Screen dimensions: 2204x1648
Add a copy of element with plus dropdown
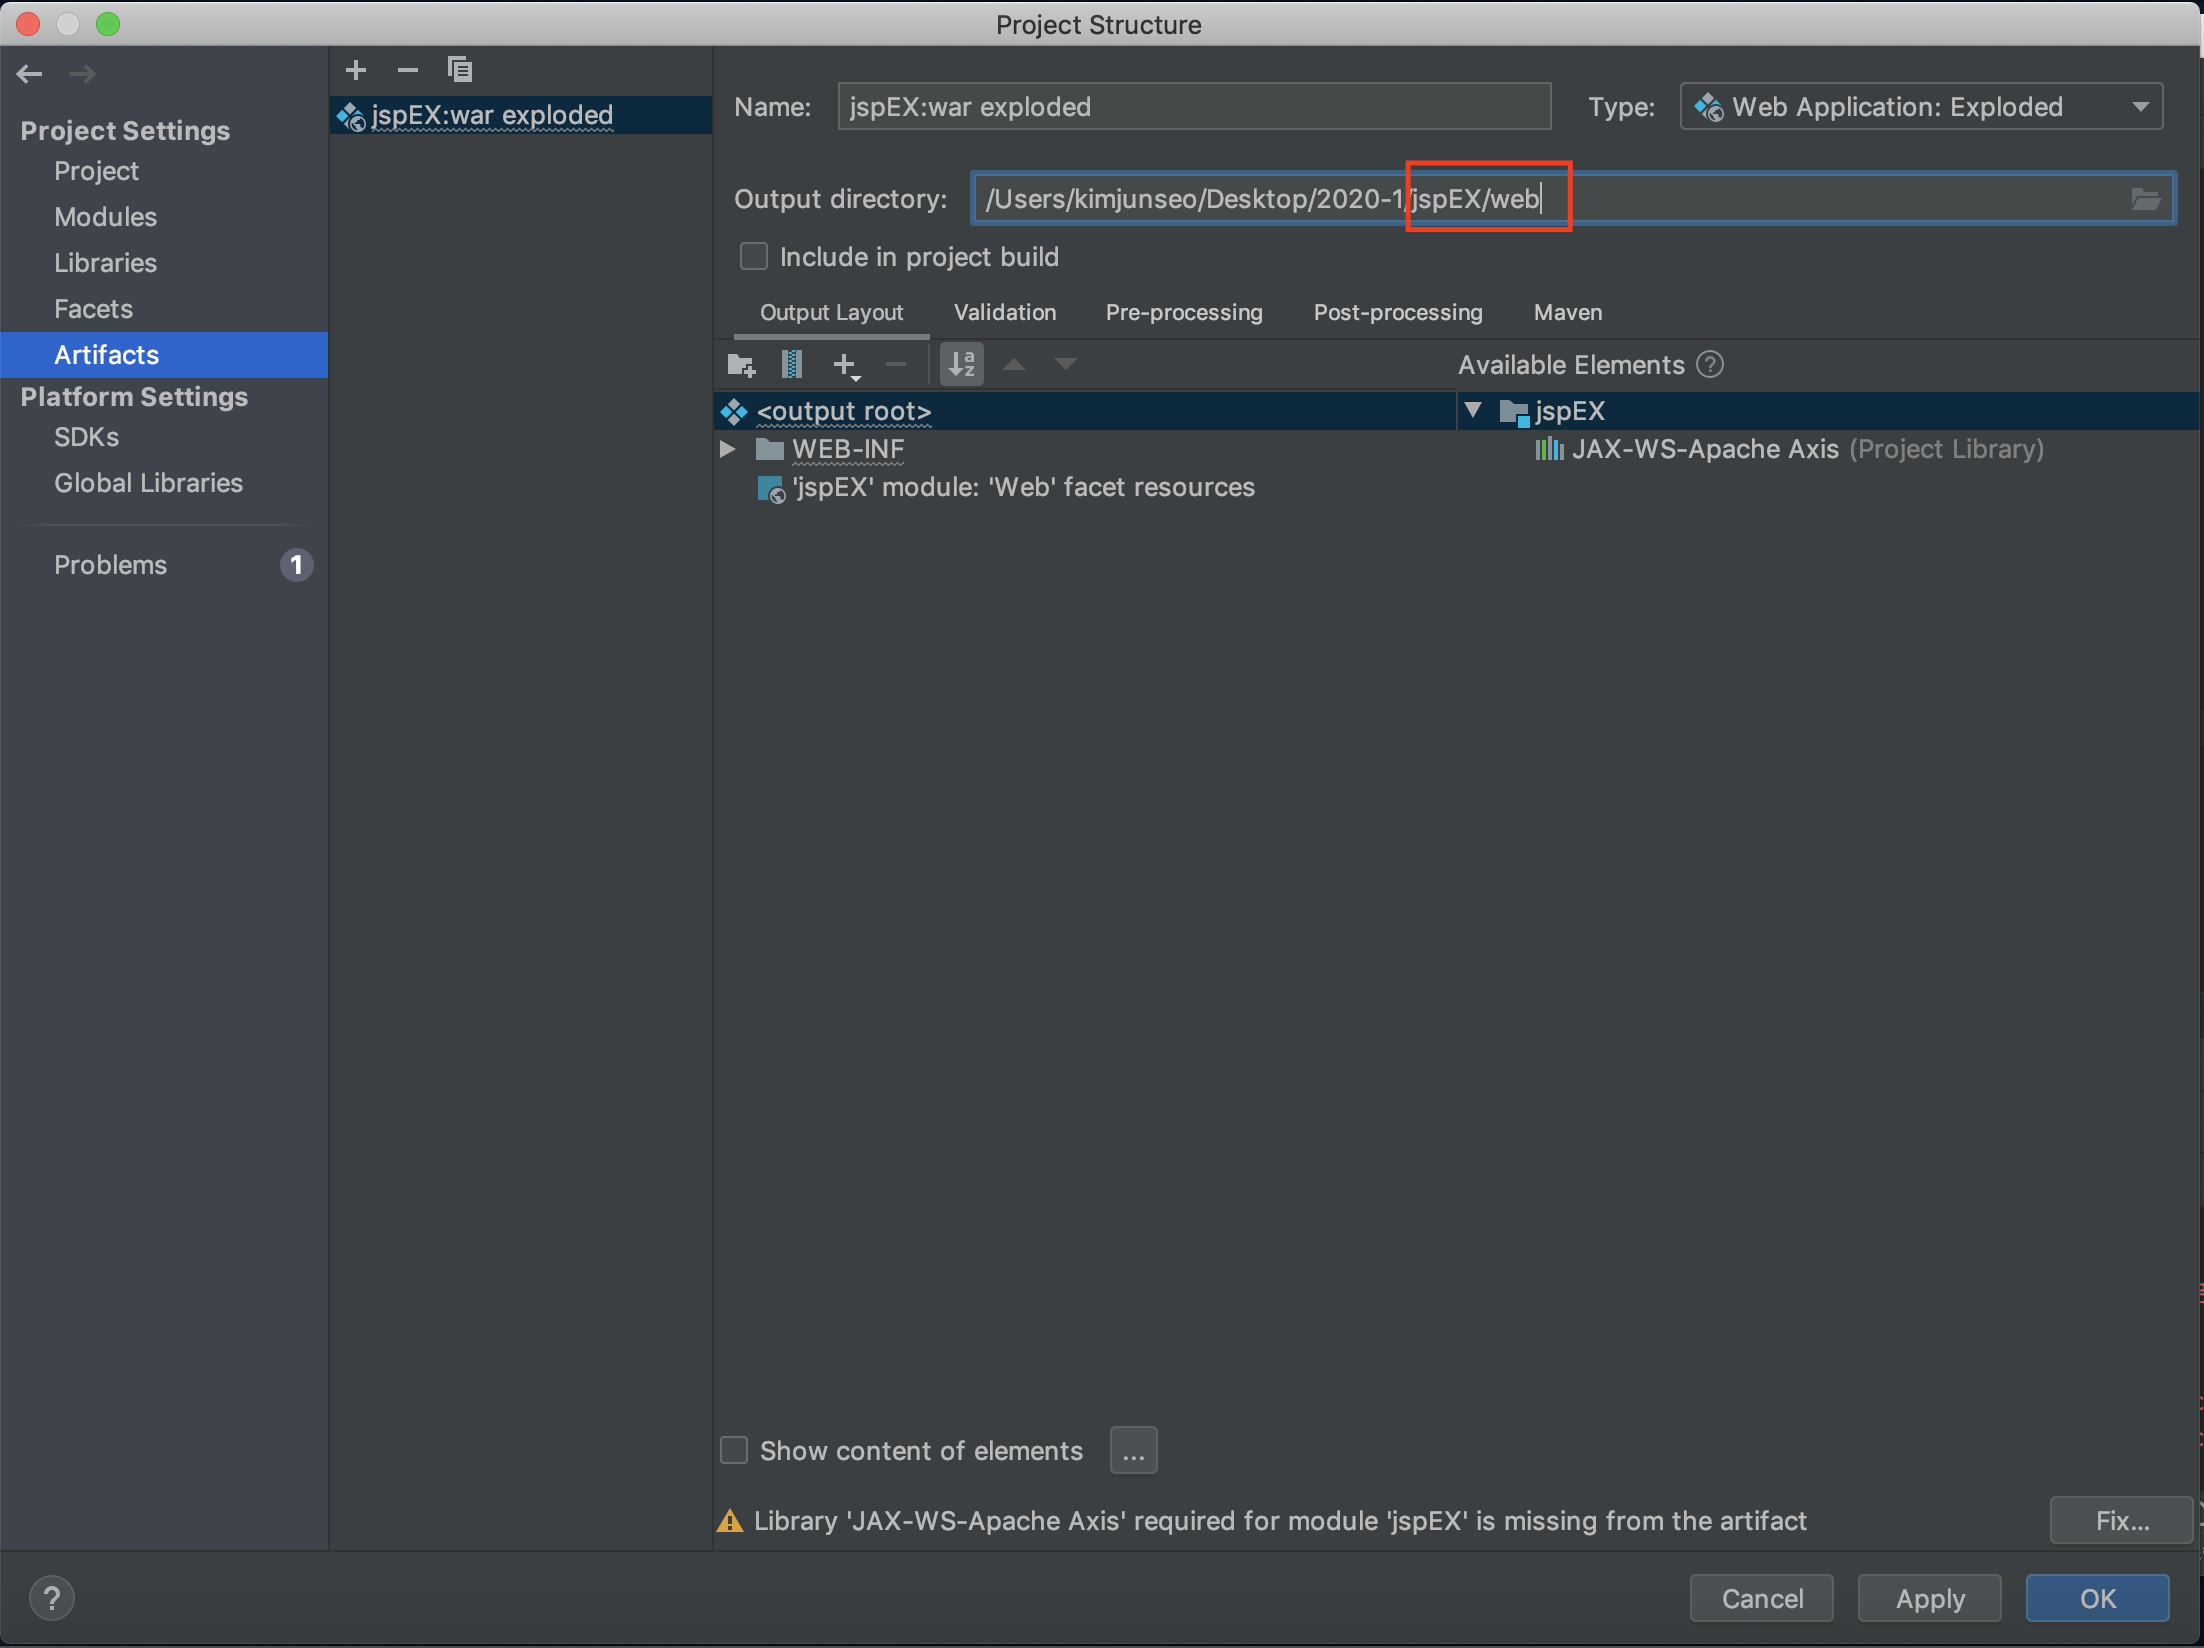coord(846,365)
